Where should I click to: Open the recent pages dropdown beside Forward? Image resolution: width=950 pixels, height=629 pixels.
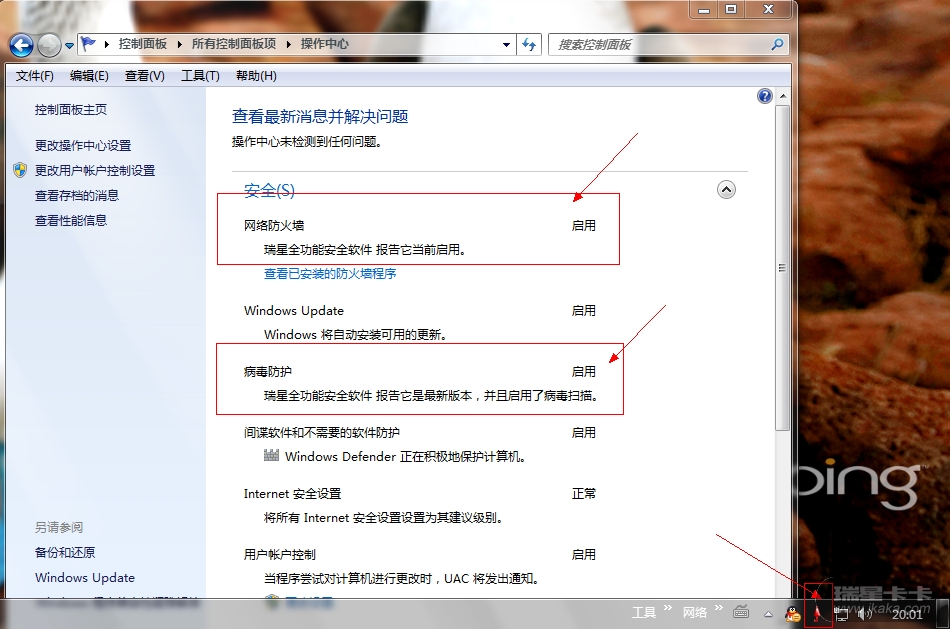pos(69,45)
